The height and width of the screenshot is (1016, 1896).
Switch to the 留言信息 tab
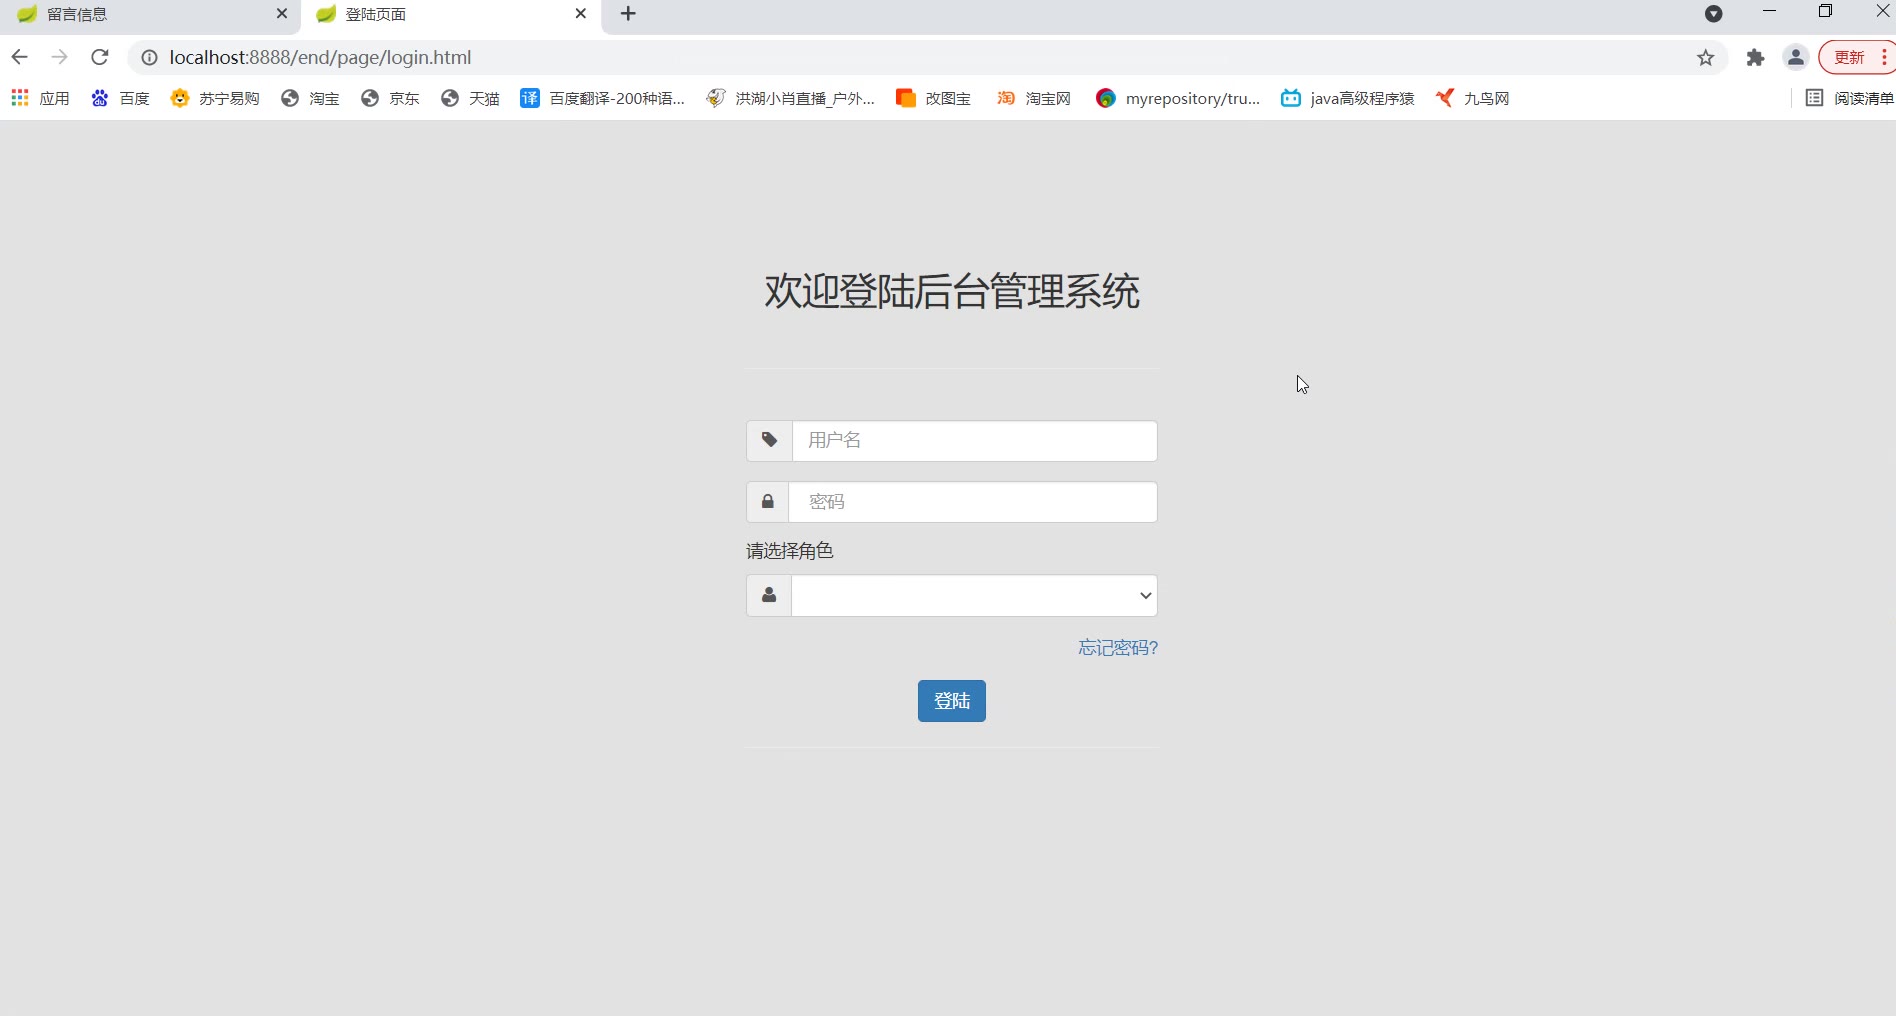point(150,14)
